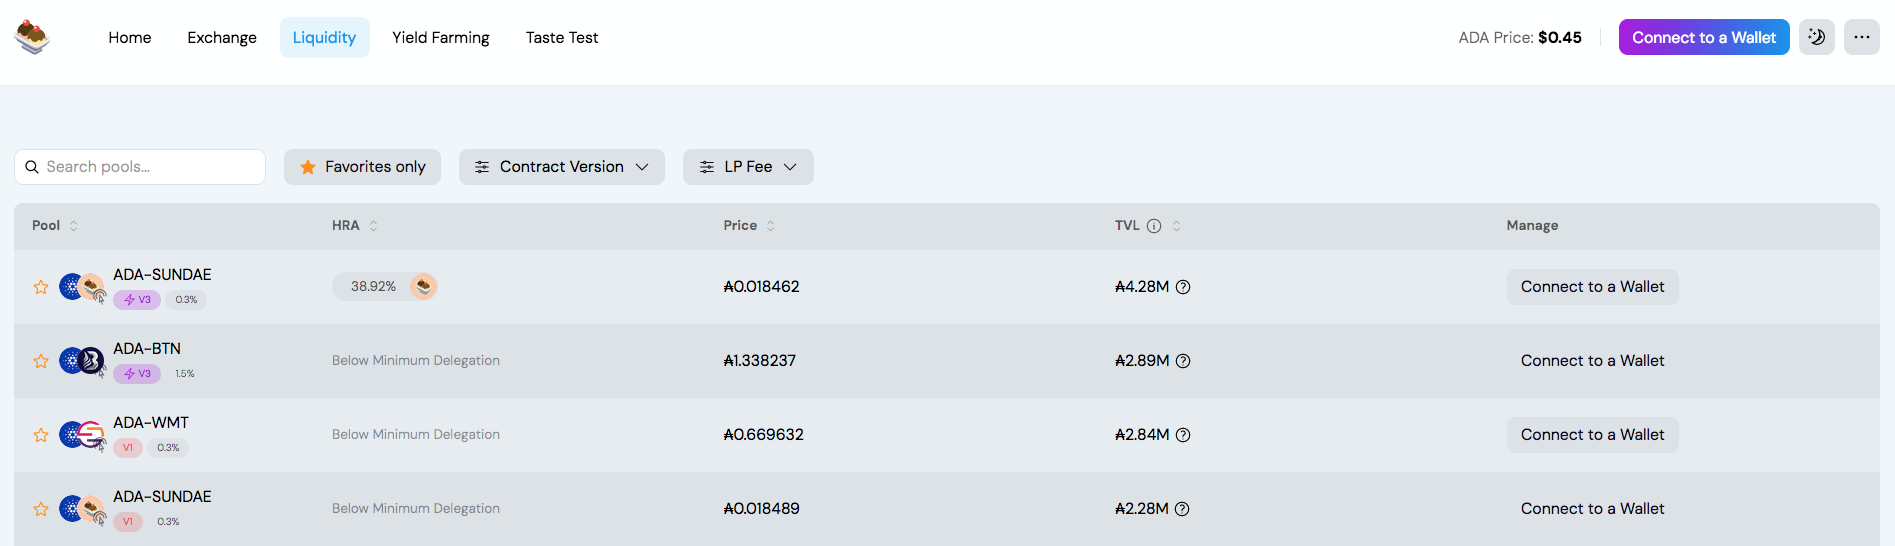Click the Search pools input field
1895x546 pixels.
point(140,167)
